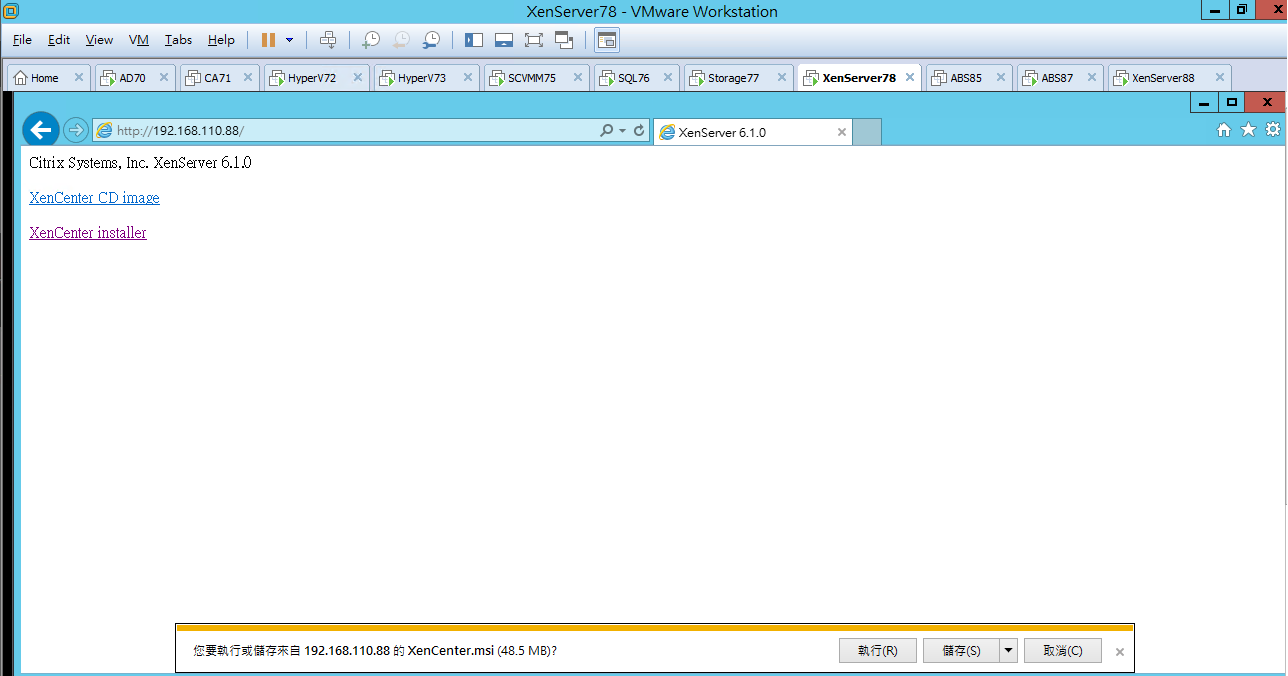Open the File menu
Screen dimensions: 1288x676
22,40
